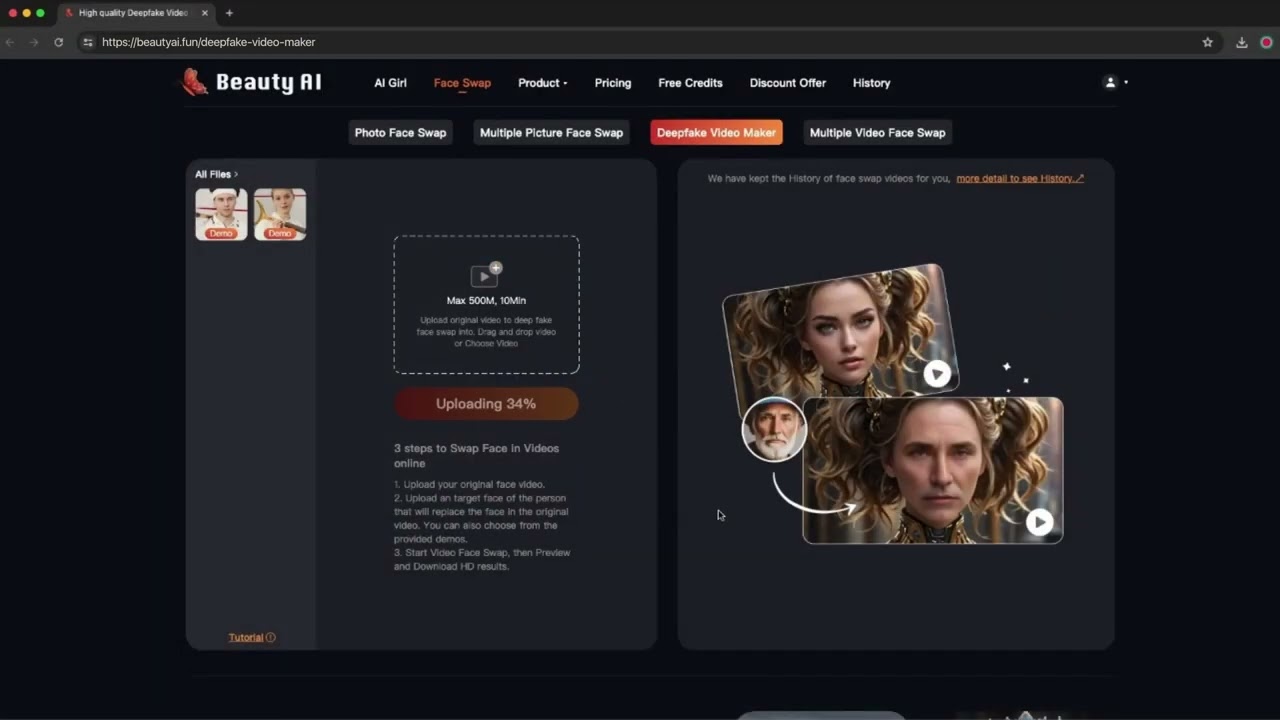Switch to Multiple Video Face Swap tab
Viewport: 1280px width, 720px height.
click(877, 133)
